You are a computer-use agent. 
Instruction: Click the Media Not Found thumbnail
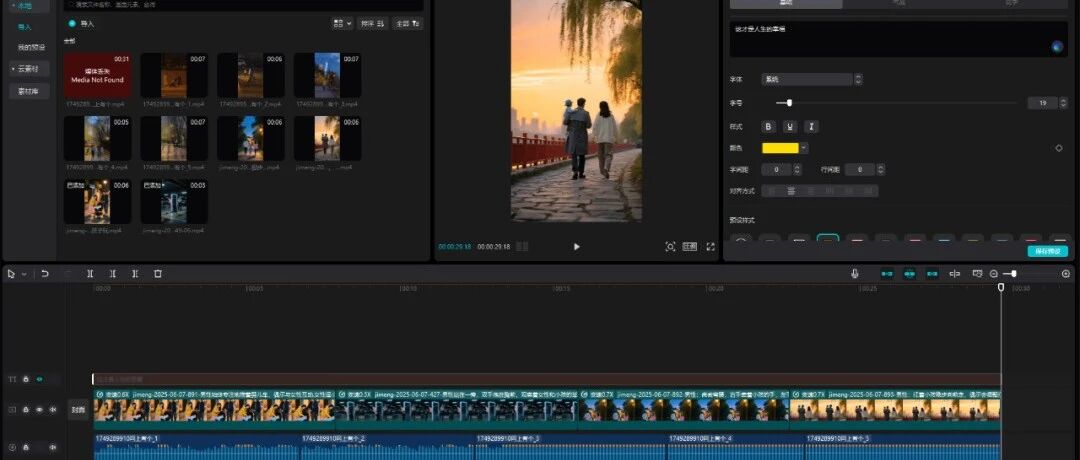(98, 76)
